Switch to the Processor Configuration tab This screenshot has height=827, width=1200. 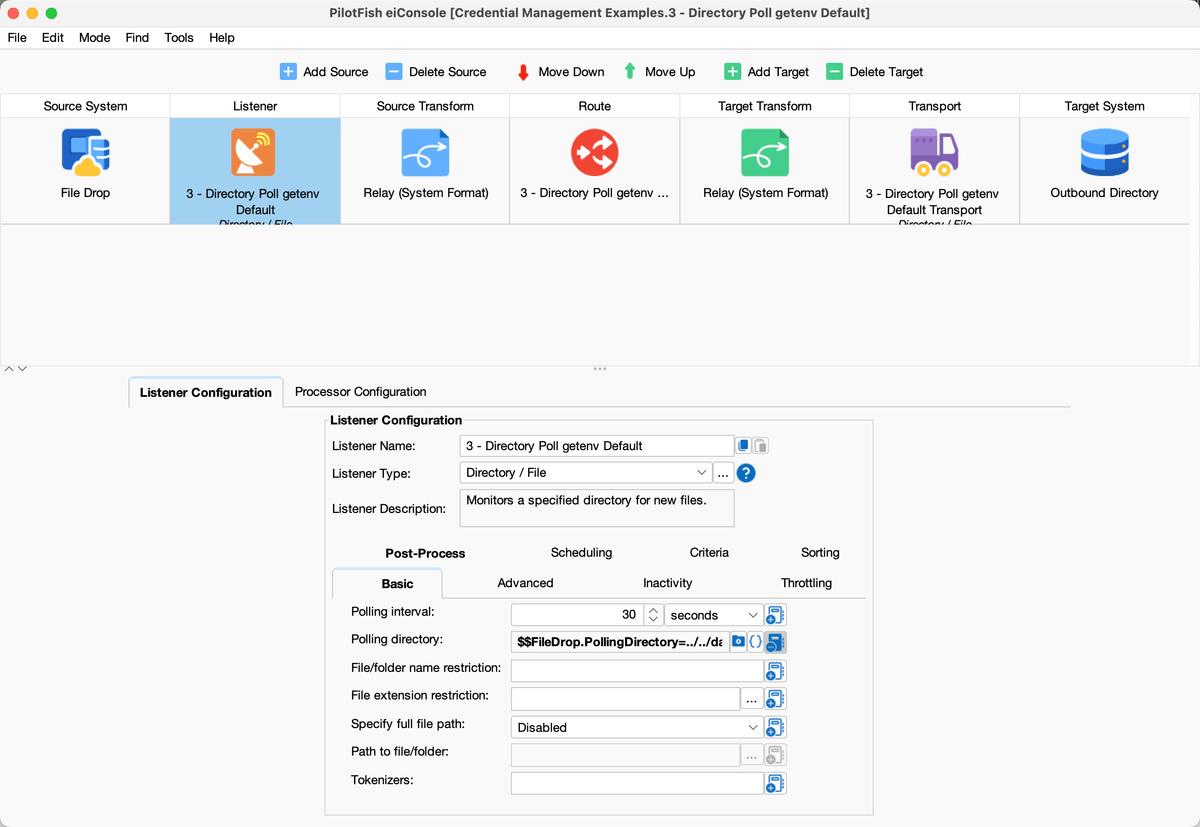click(x=361, y=392)
